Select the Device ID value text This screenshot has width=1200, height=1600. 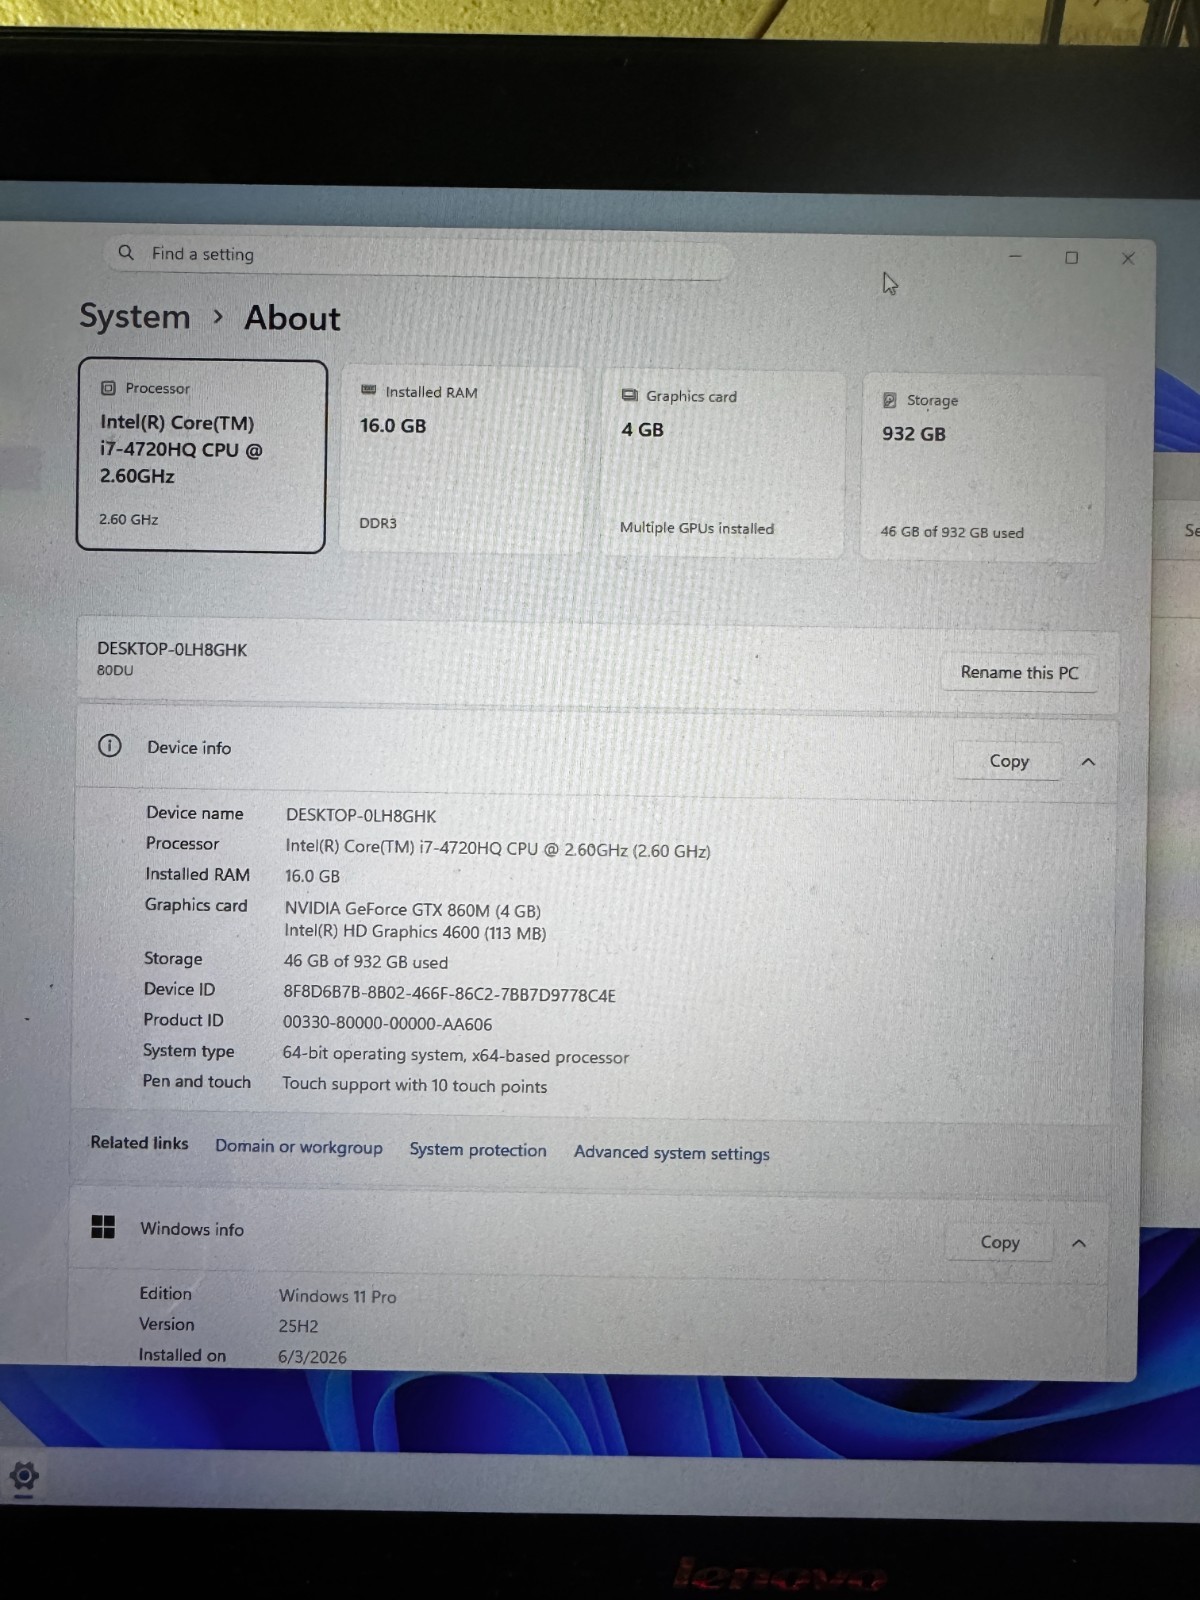449,995
